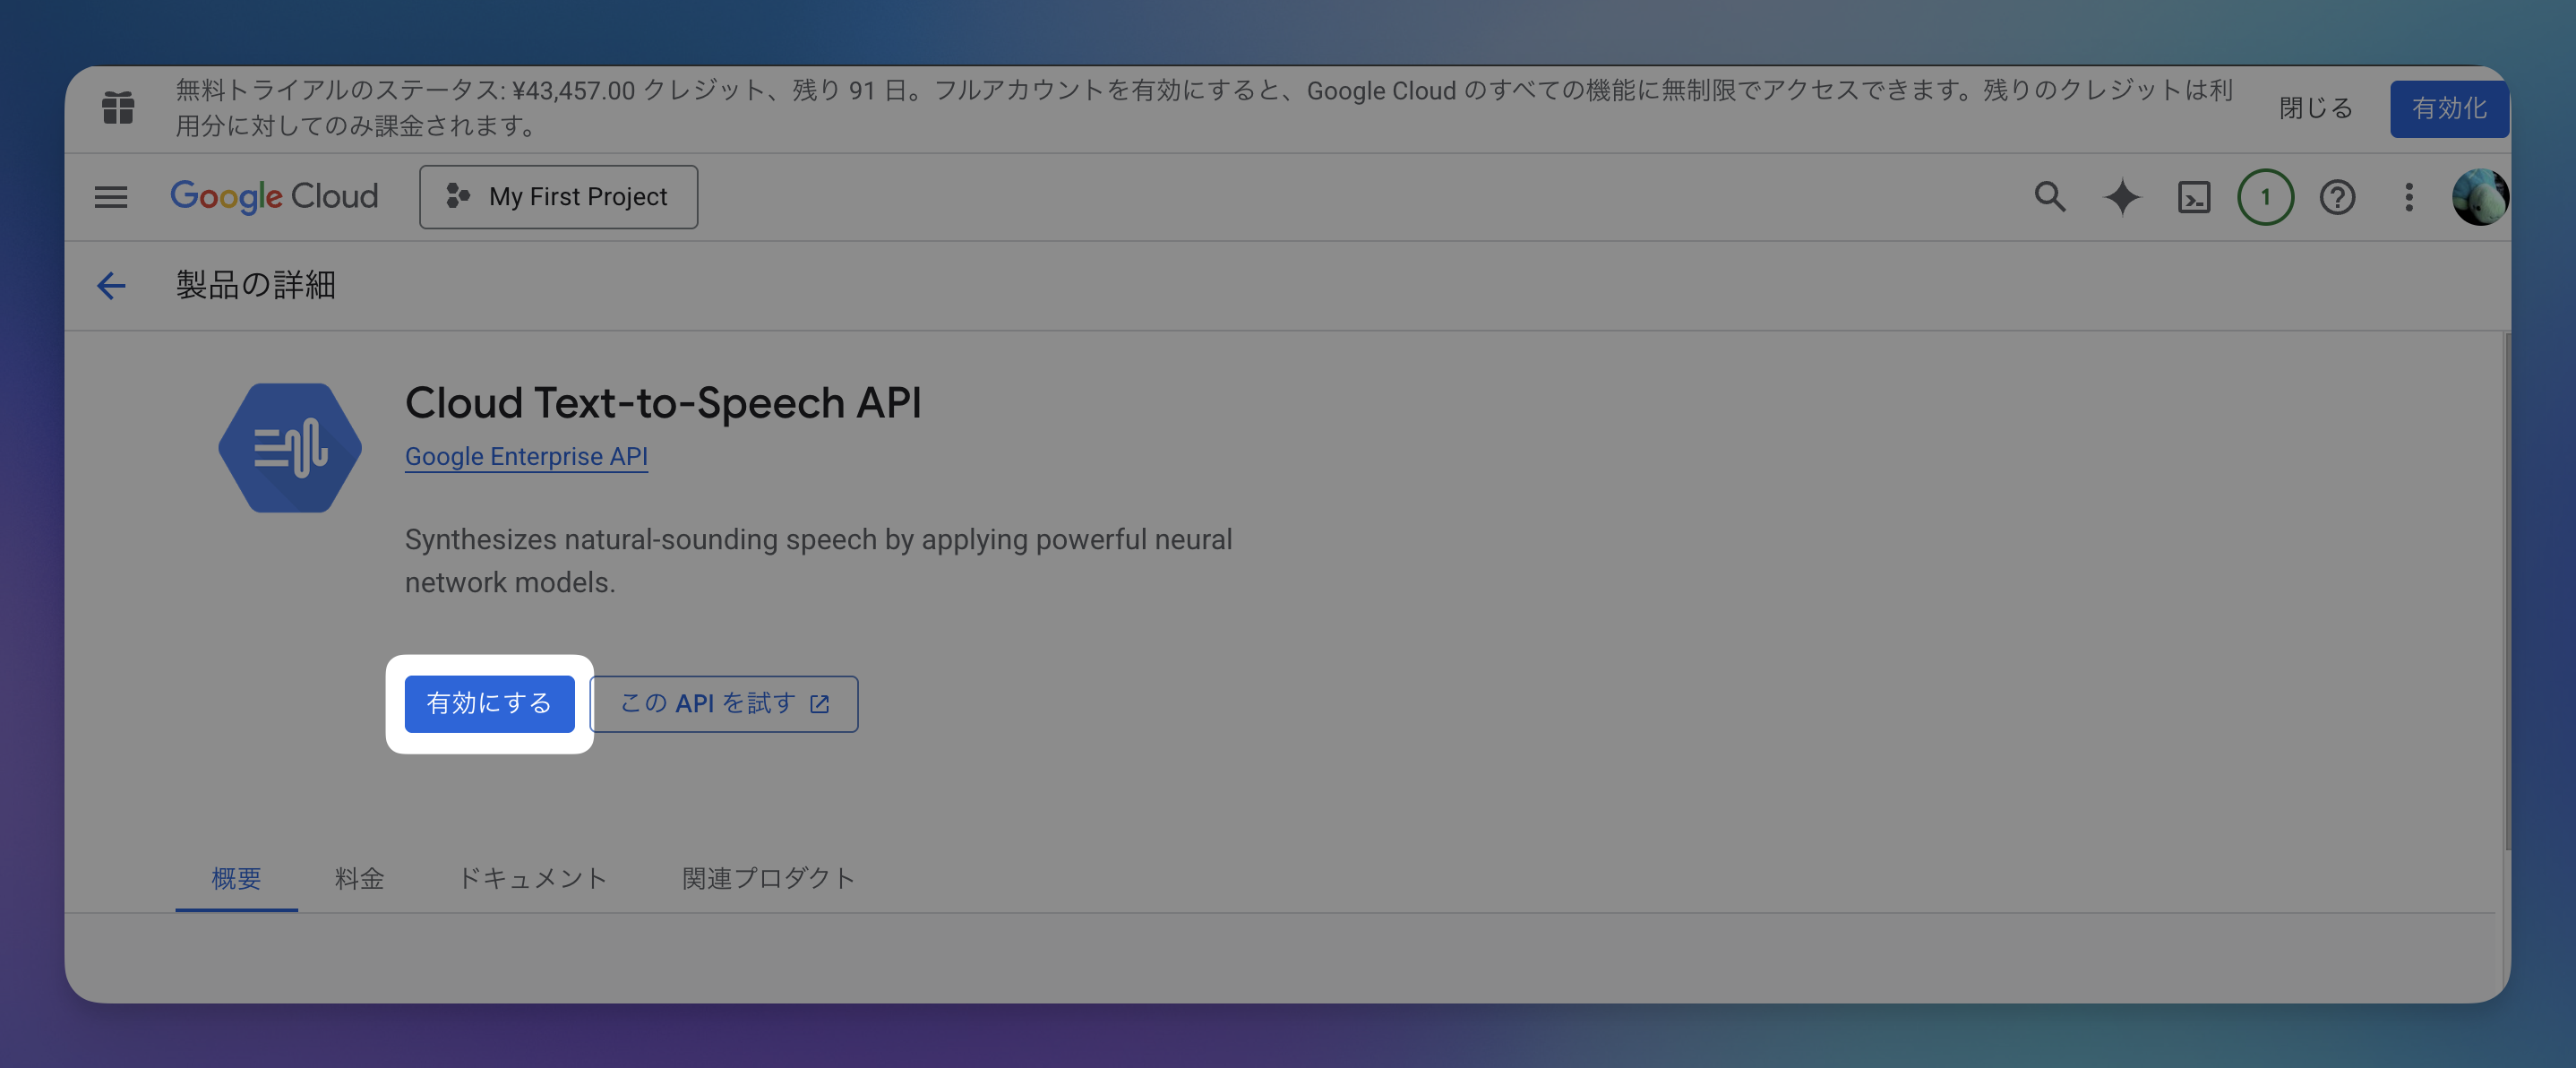The height and width of the screenshot is (1068, 2576).
Task: Click the 有効化 activate account button
Action: [x=2448, y=108]
